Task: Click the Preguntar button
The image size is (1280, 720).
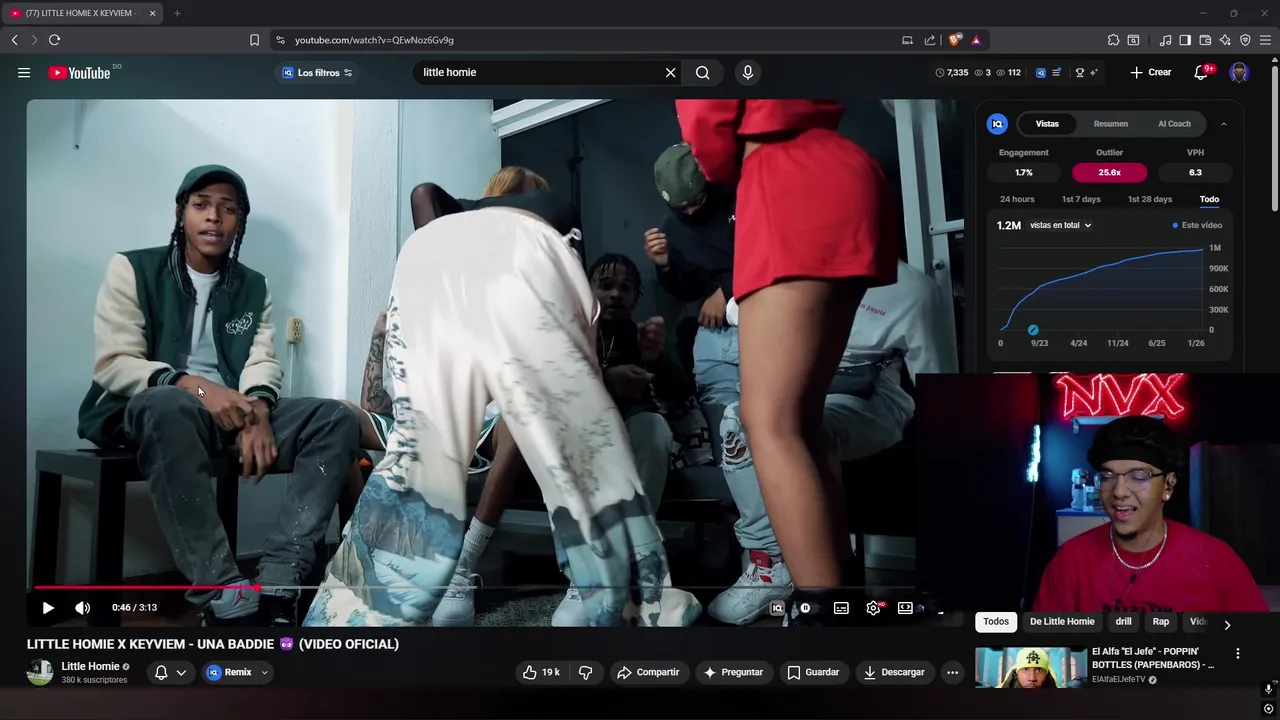Action: [733, 672]
